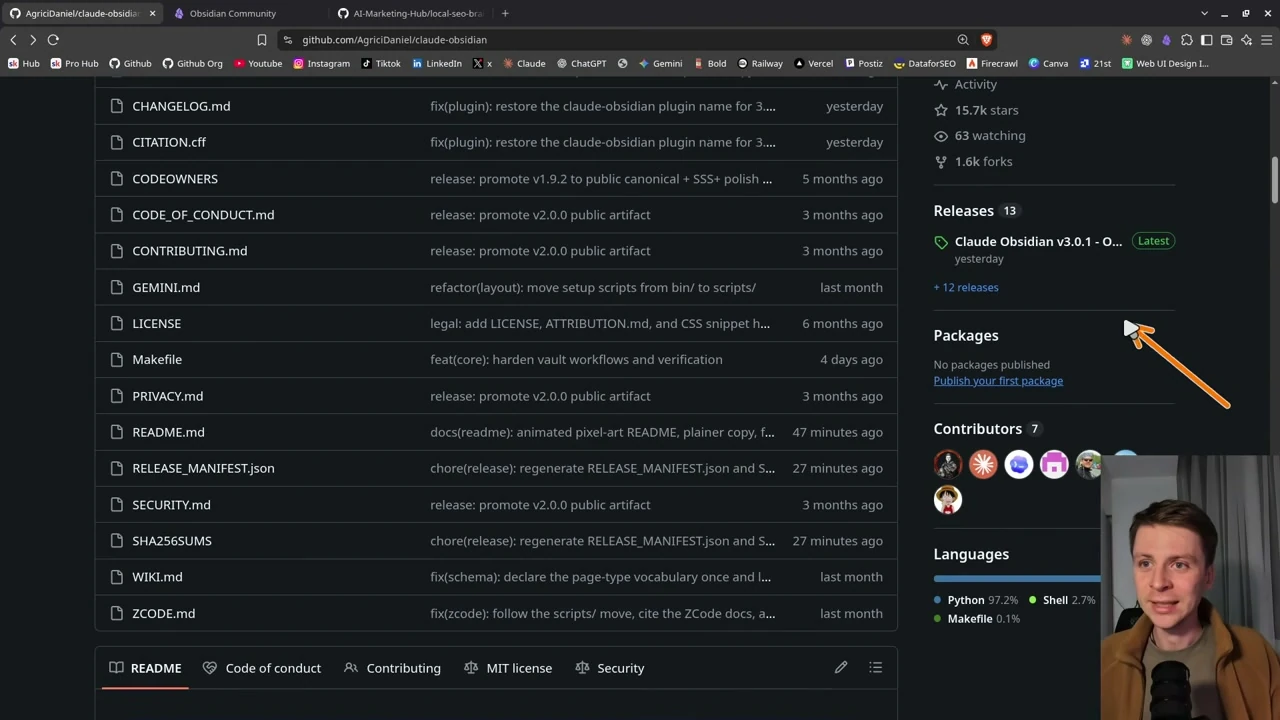Open the + 12 releases link
Image resolution: width=1280 pixels, height=720 pixels.
point(966,288)
